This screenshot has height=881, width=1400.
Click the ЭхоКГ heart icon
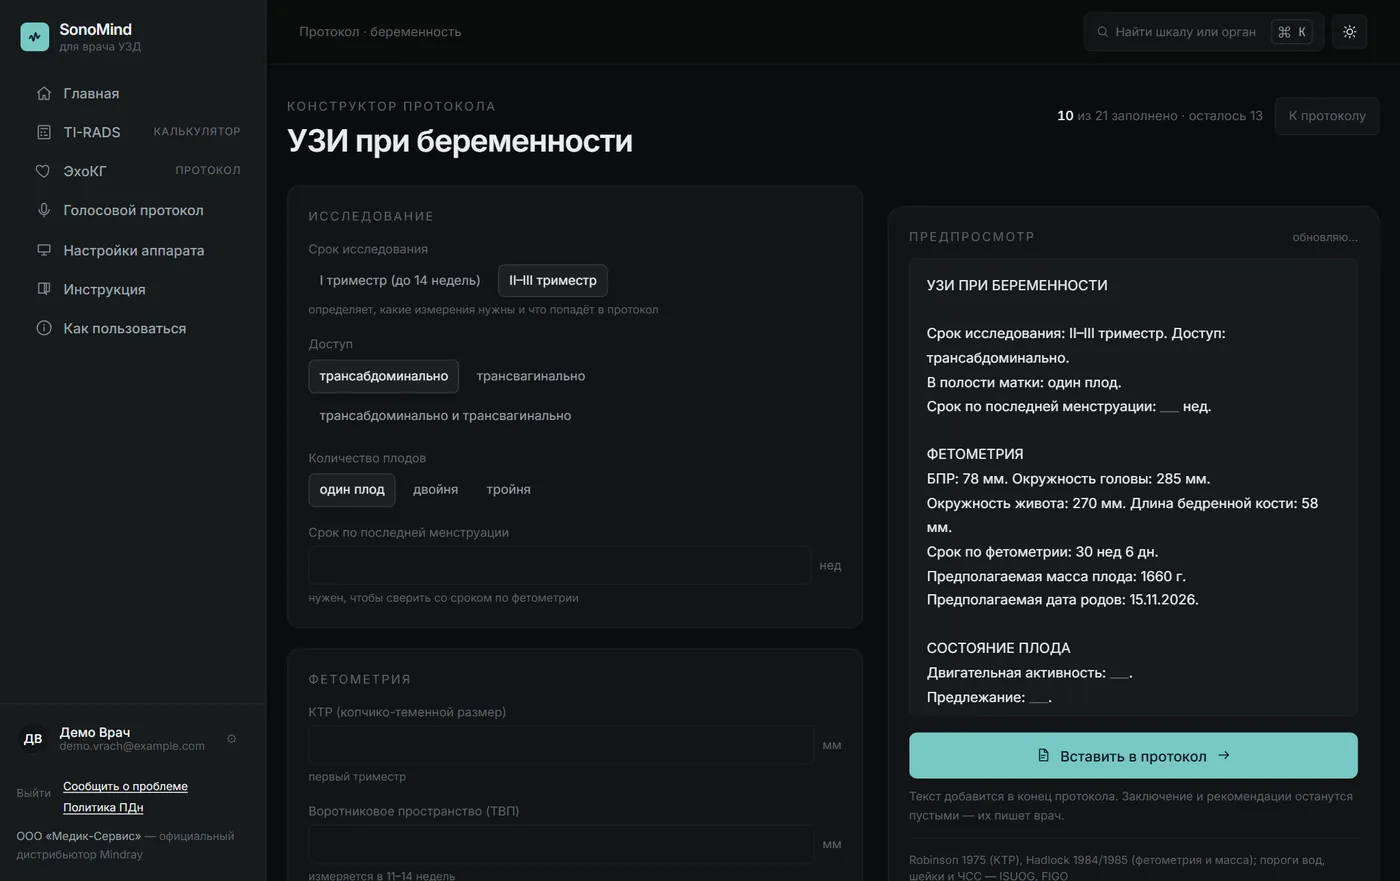click(43, 171)
